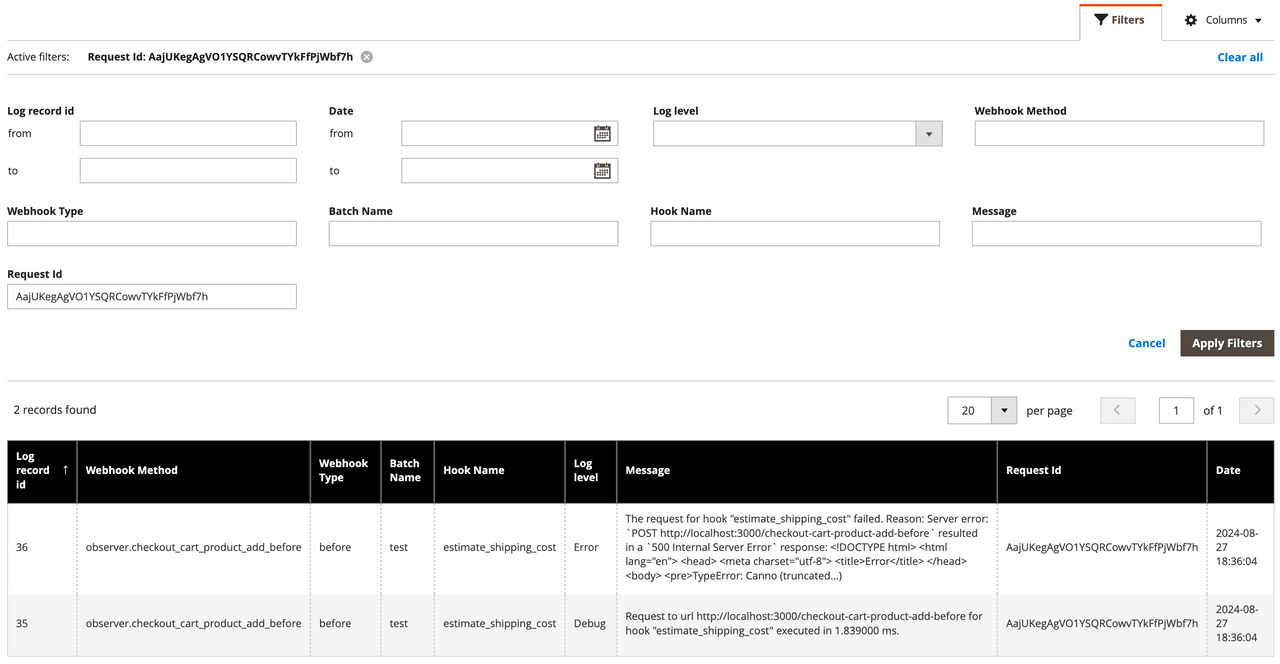Click the Batch Name filter field

473,233
